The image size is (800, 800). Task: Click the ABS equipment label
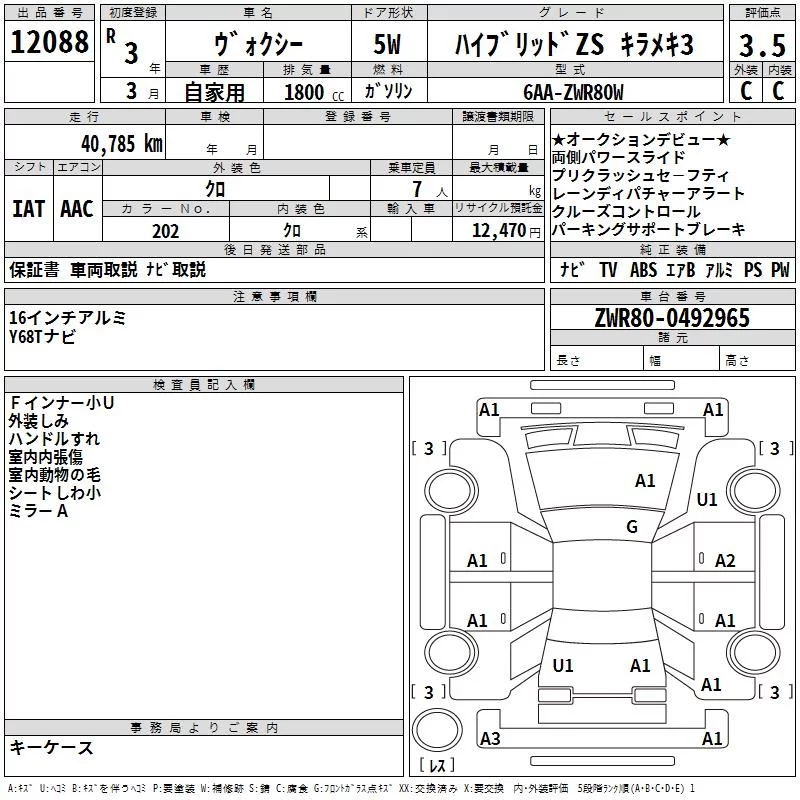pyautogui.click(x=643, y=270)
